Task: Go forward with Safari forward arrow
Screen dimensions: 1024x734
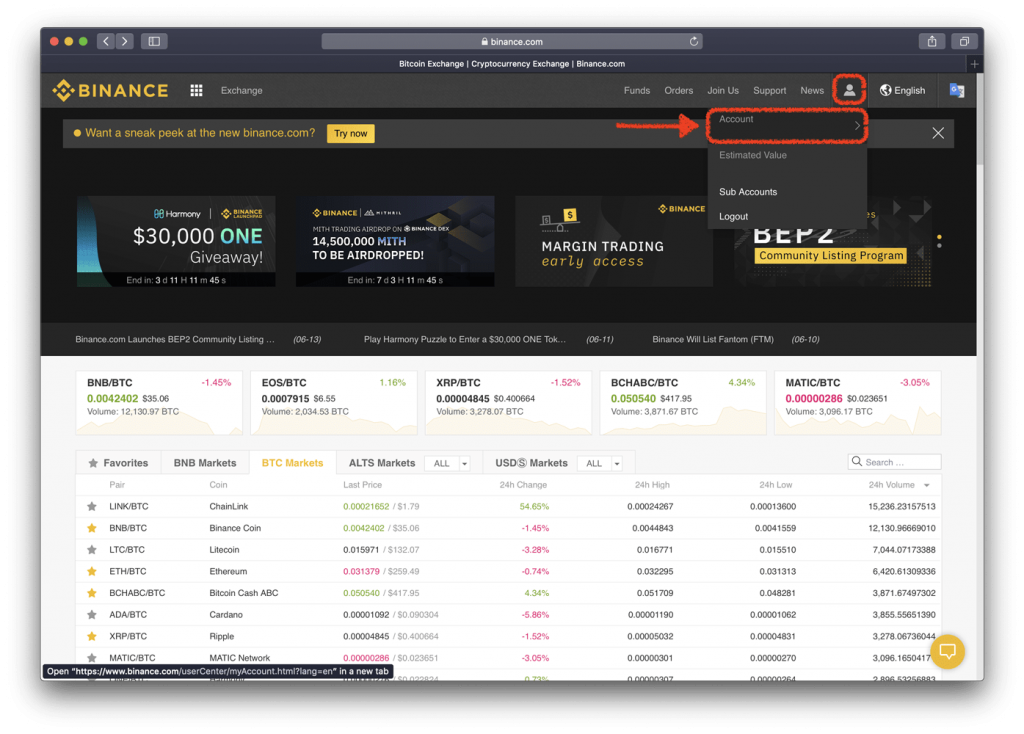Action: pyautogui.click(x=125, y=41)
